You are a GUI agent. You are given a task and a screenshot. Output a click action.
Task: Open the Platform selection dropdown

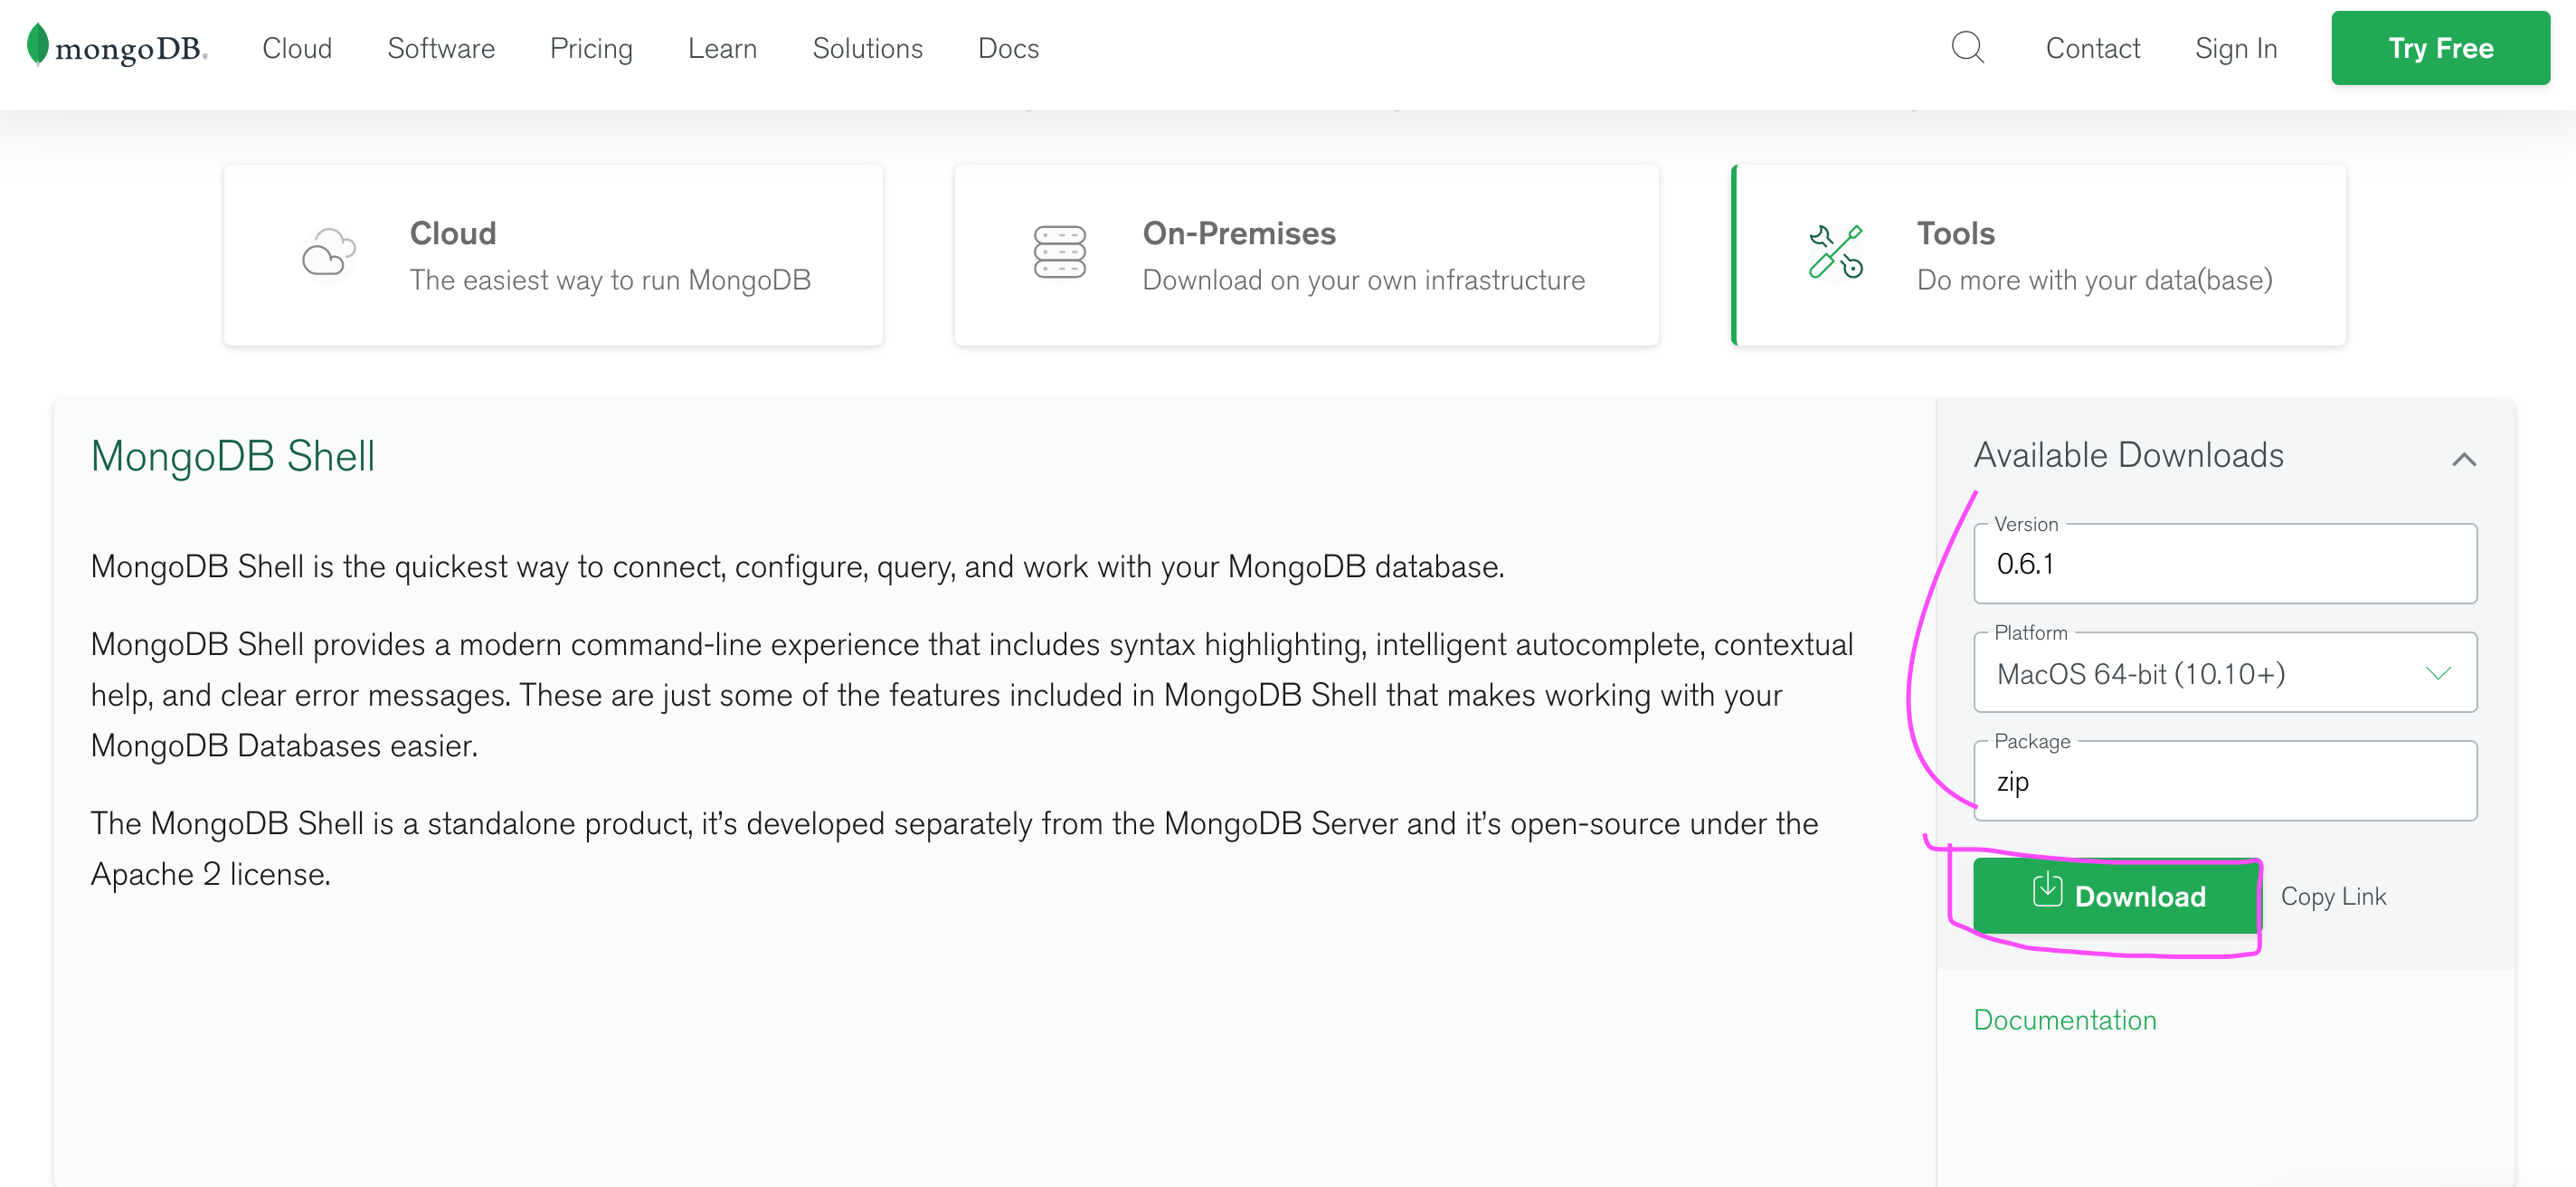2224,673
